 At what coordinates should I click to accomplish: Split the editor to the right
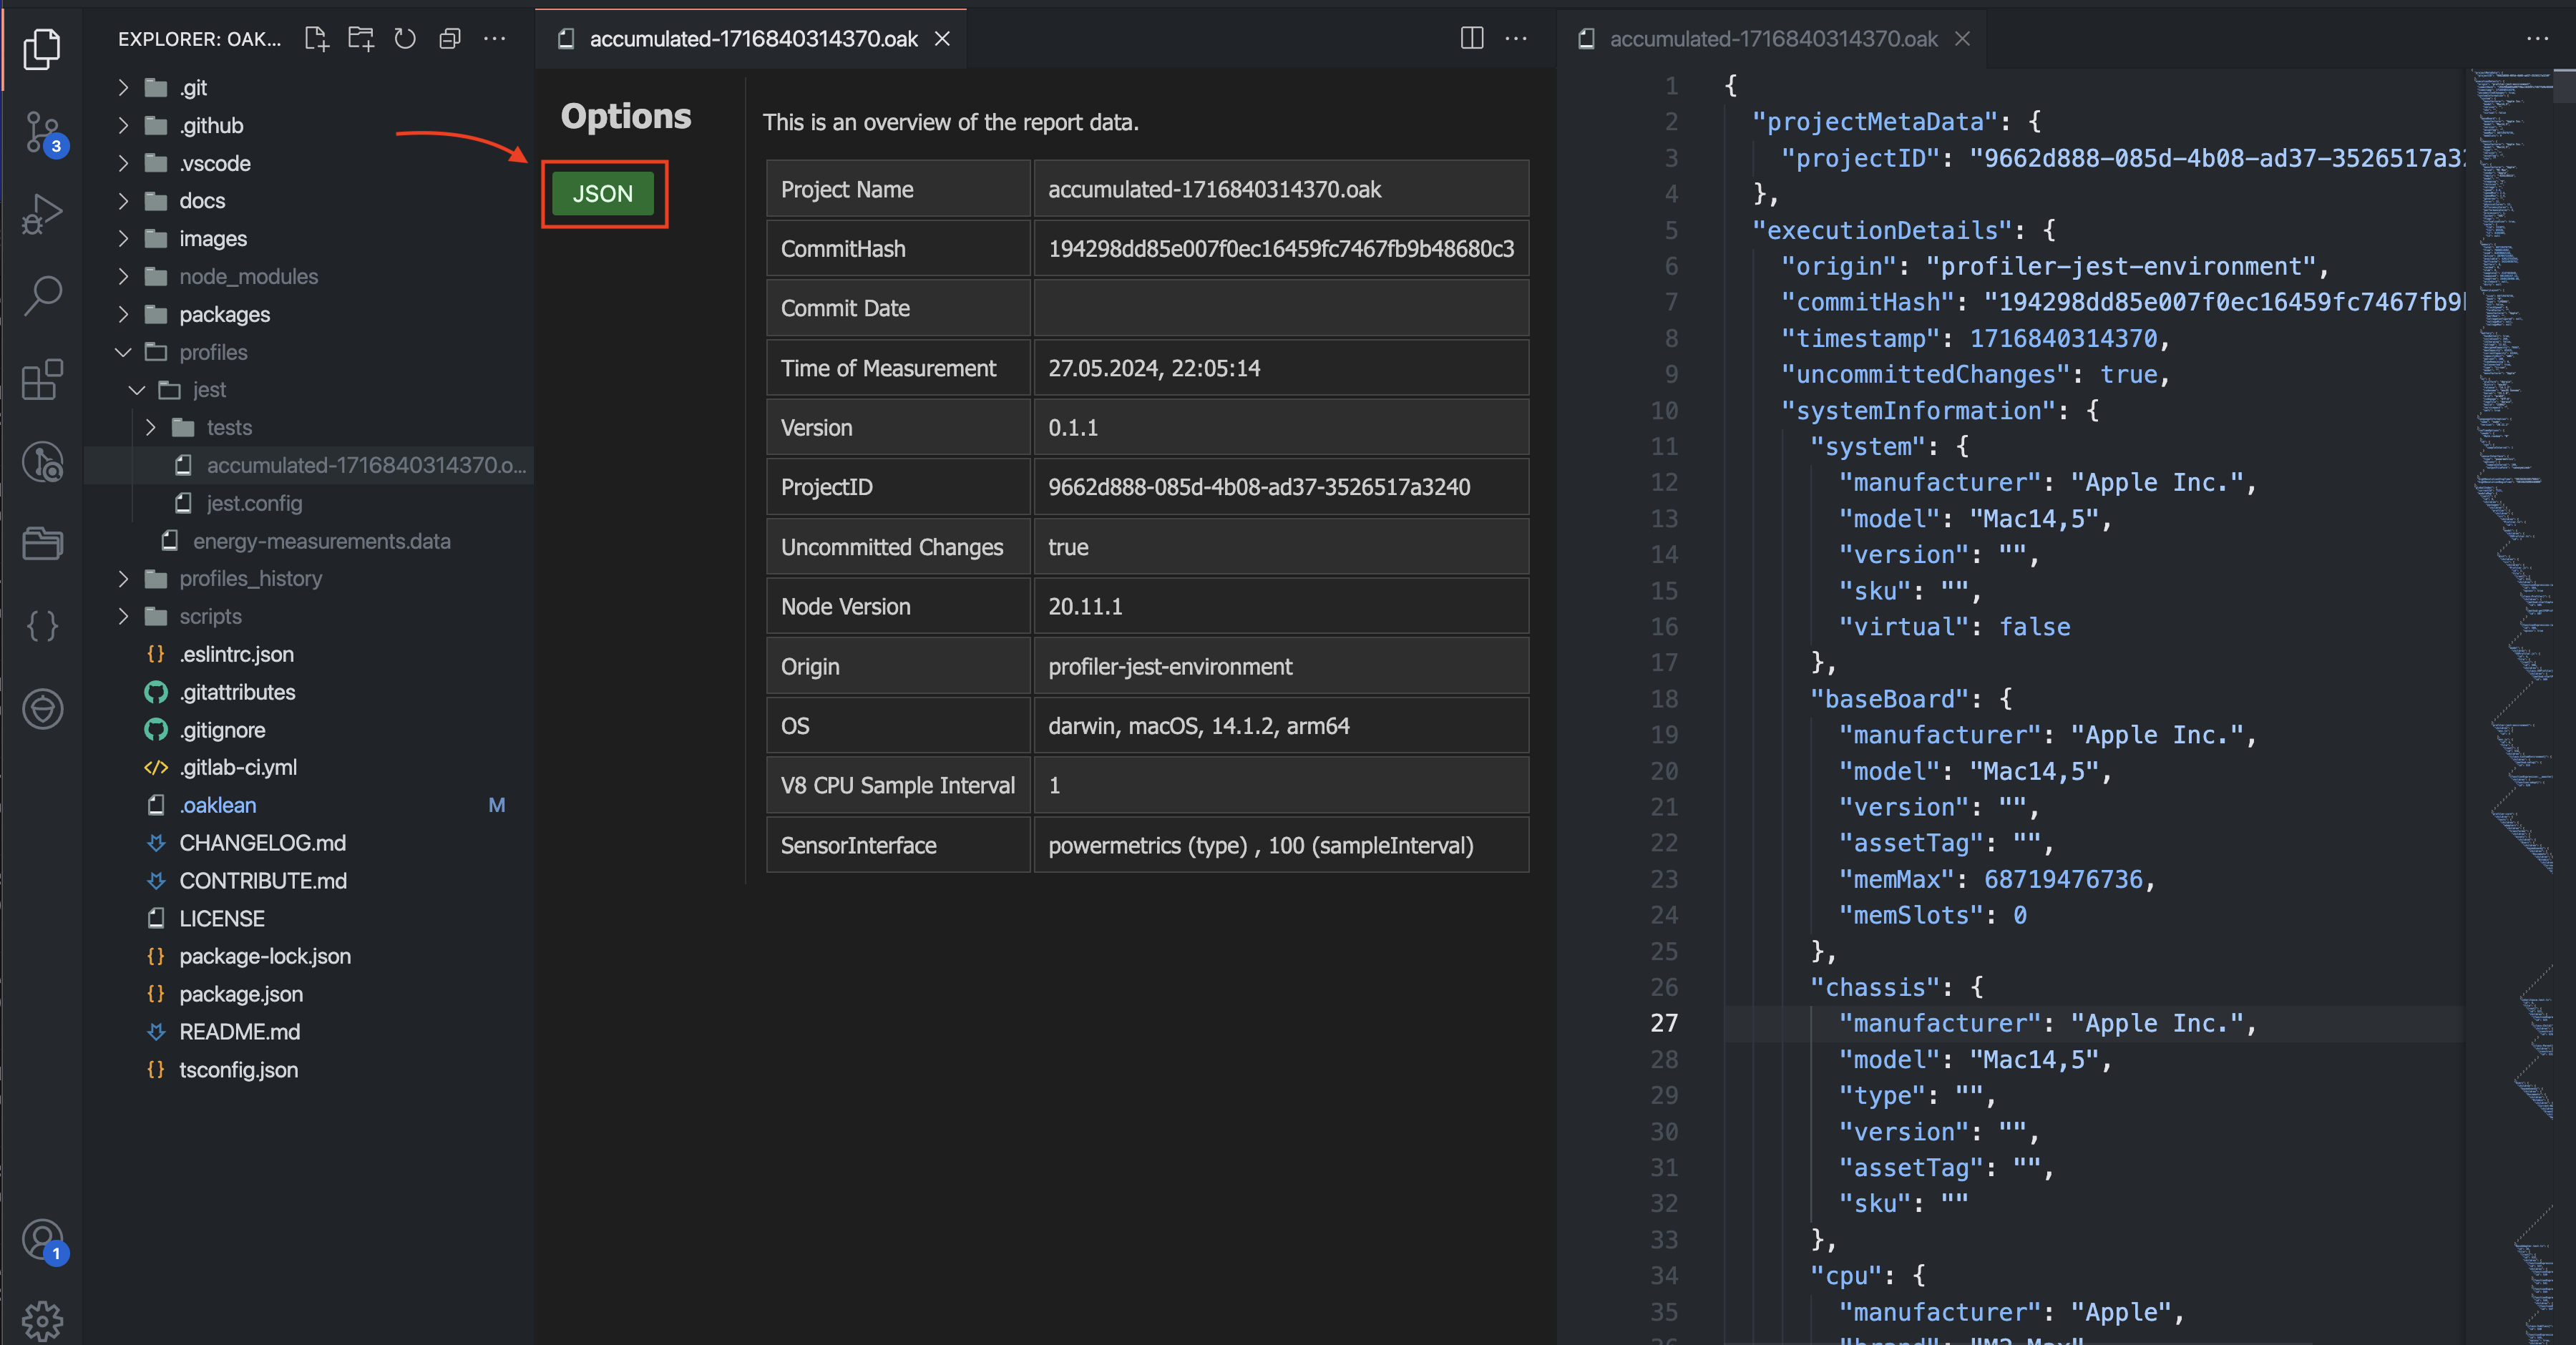1471,39
